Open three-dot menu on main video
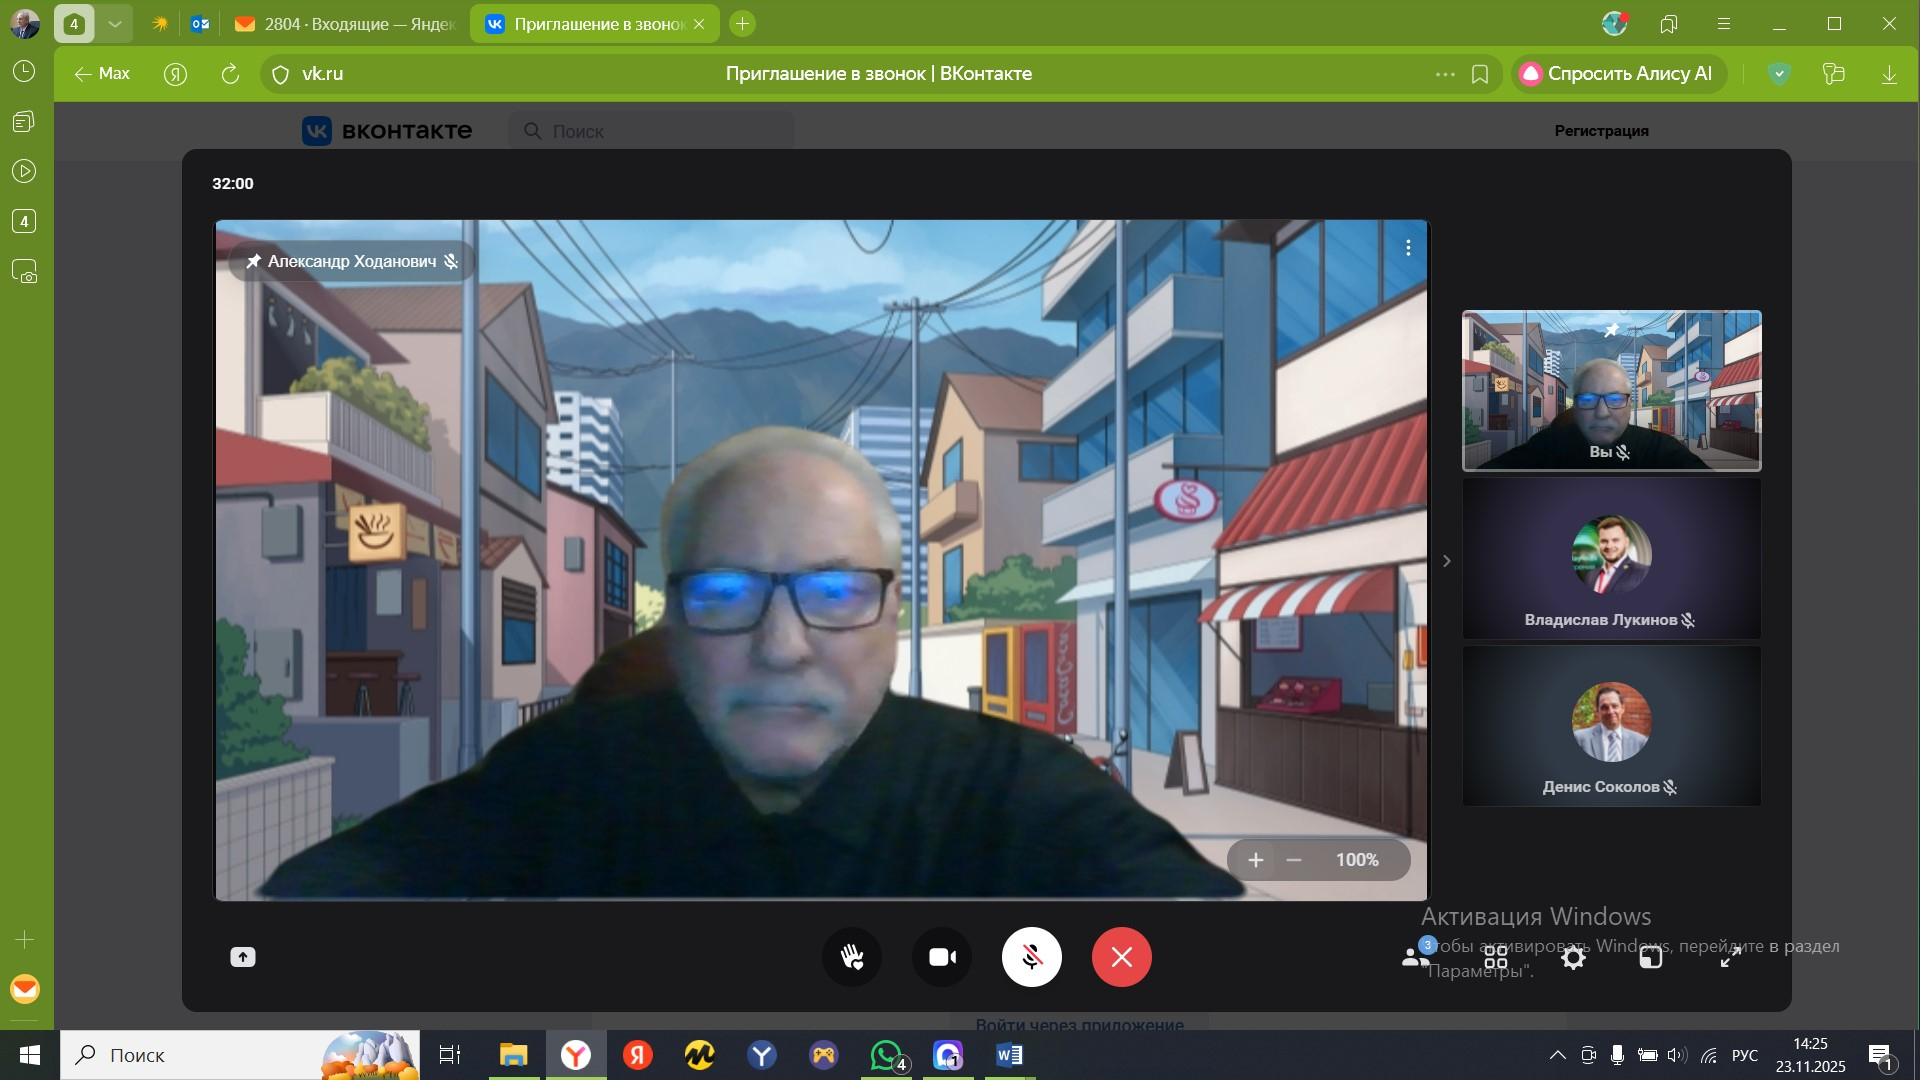The image size is (1920, 1080). (x=1408, y=247)
